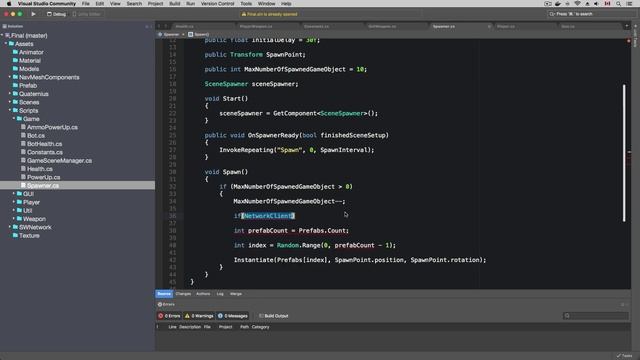Open the Spawn() member breadcrumb dropdown
The image size is (640, 360).
[x=199, y=34]
